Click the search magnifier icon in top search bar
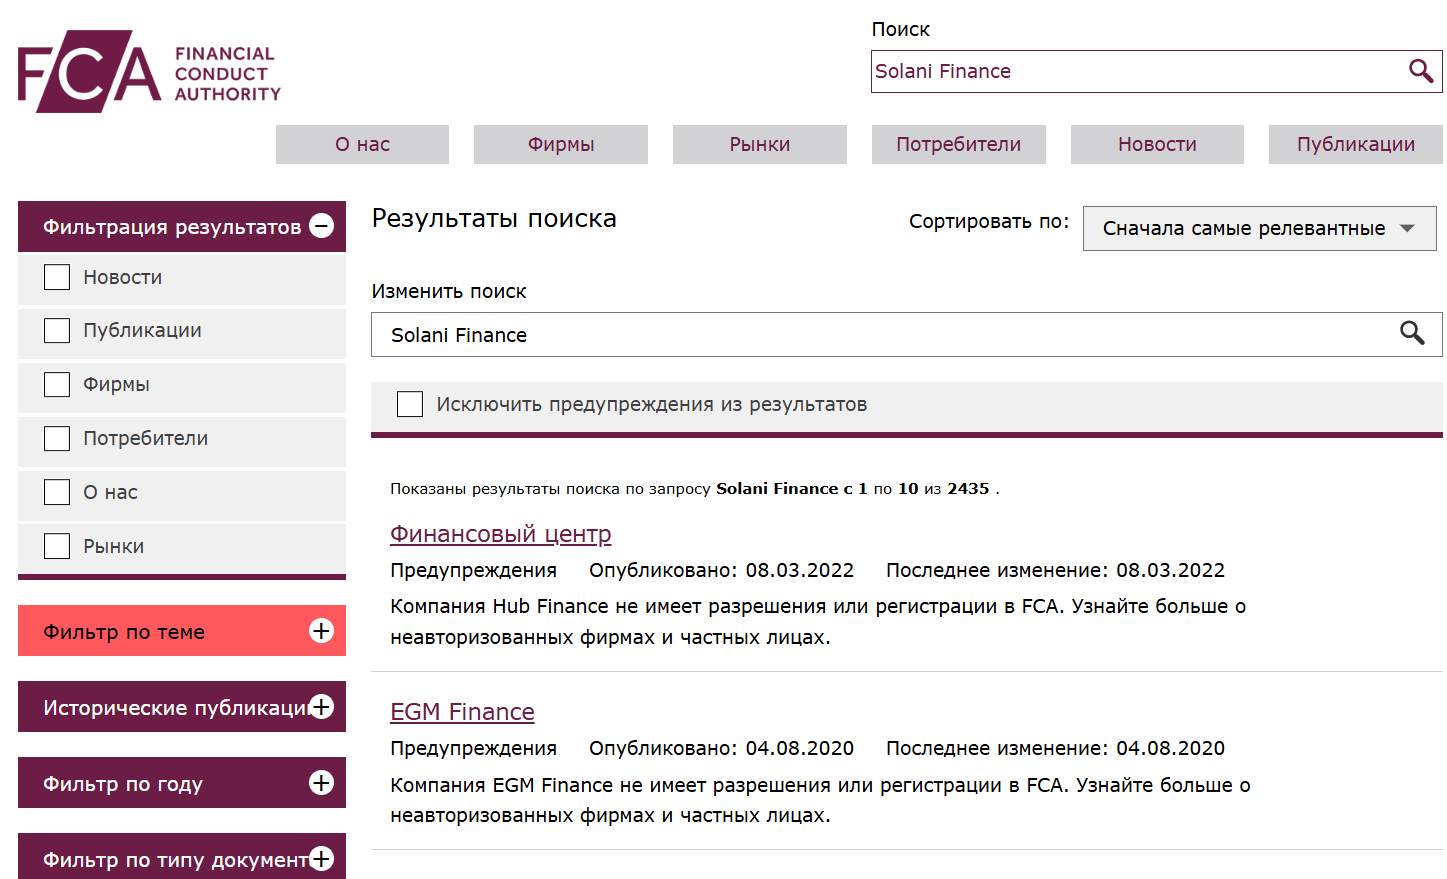This screenshot has width=1447, height=879. click(1420, 71)
